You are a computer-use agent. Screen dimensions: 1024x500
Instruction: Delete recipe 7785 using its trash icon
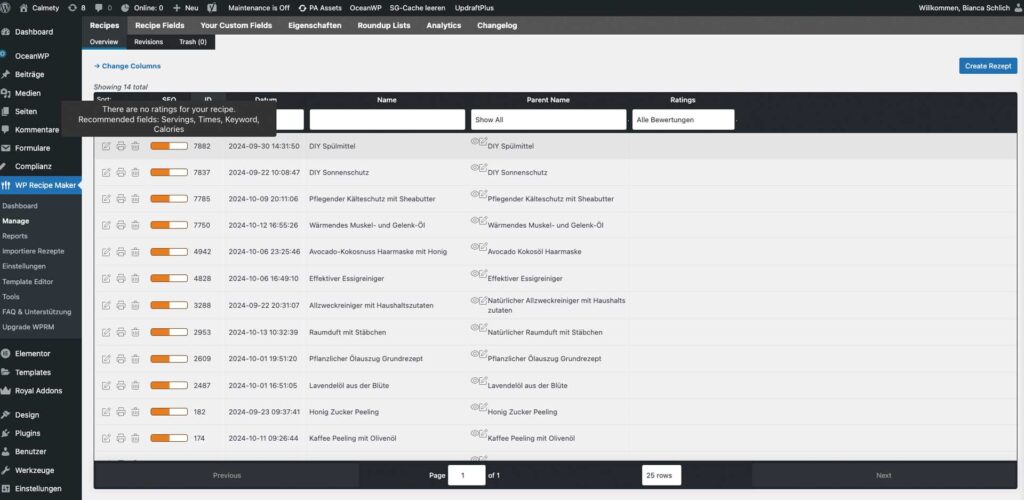(x=135, y=199)
